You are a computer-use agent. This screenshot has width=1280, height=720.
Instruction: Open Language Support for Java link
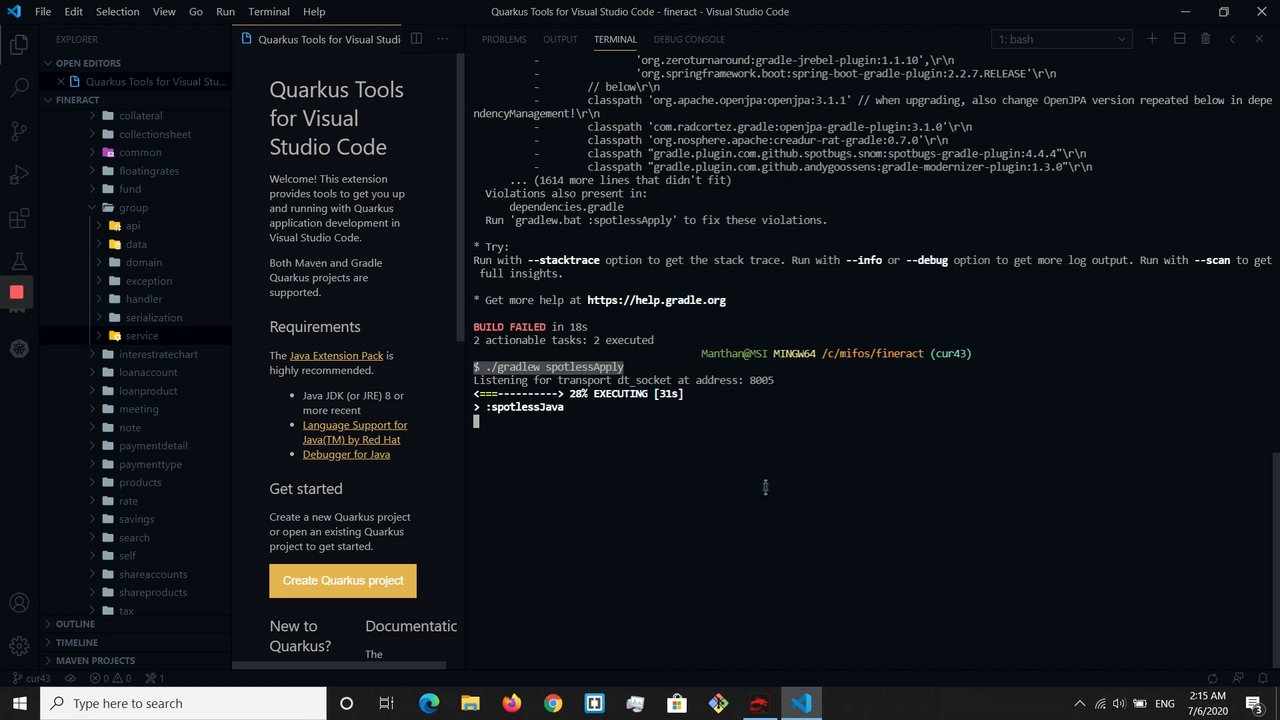click(355, 432)
